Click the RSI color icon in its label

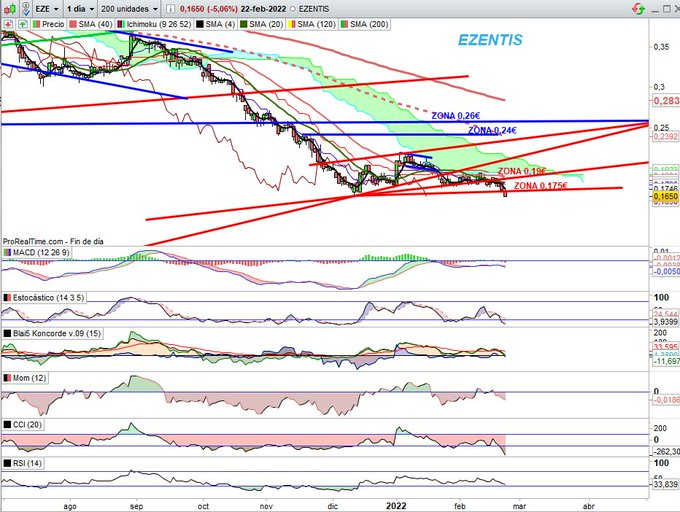click(7, 463)
